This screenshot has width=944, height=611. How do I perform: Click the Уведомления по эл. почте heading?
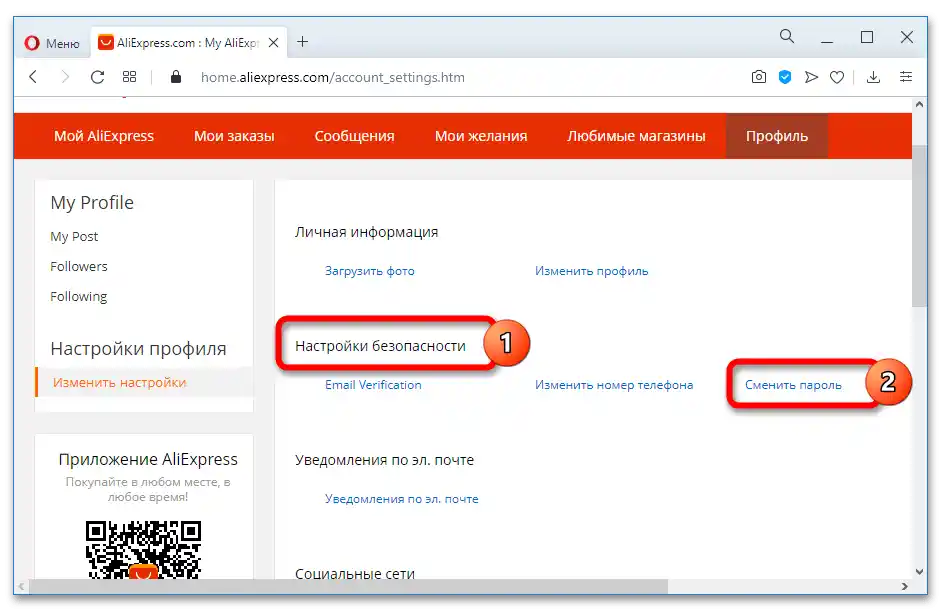coord(385,460)
